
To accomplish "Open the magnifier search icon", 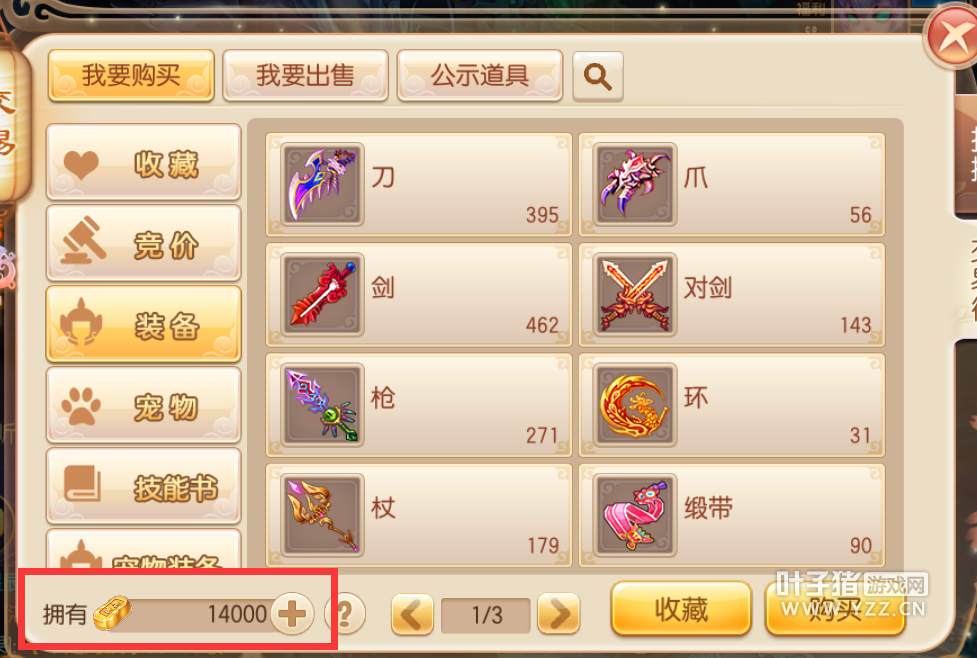I will pos(598,76).
